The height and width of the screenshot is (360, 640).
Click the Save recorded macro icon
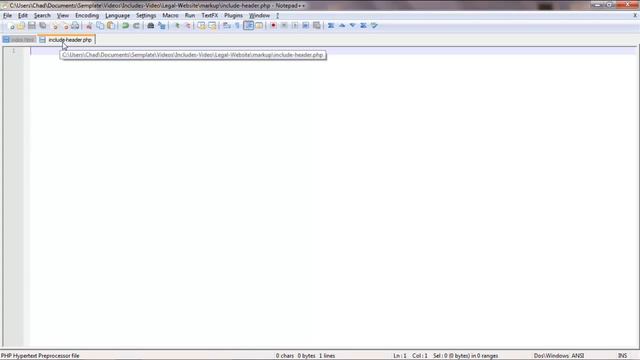[316, 26]
